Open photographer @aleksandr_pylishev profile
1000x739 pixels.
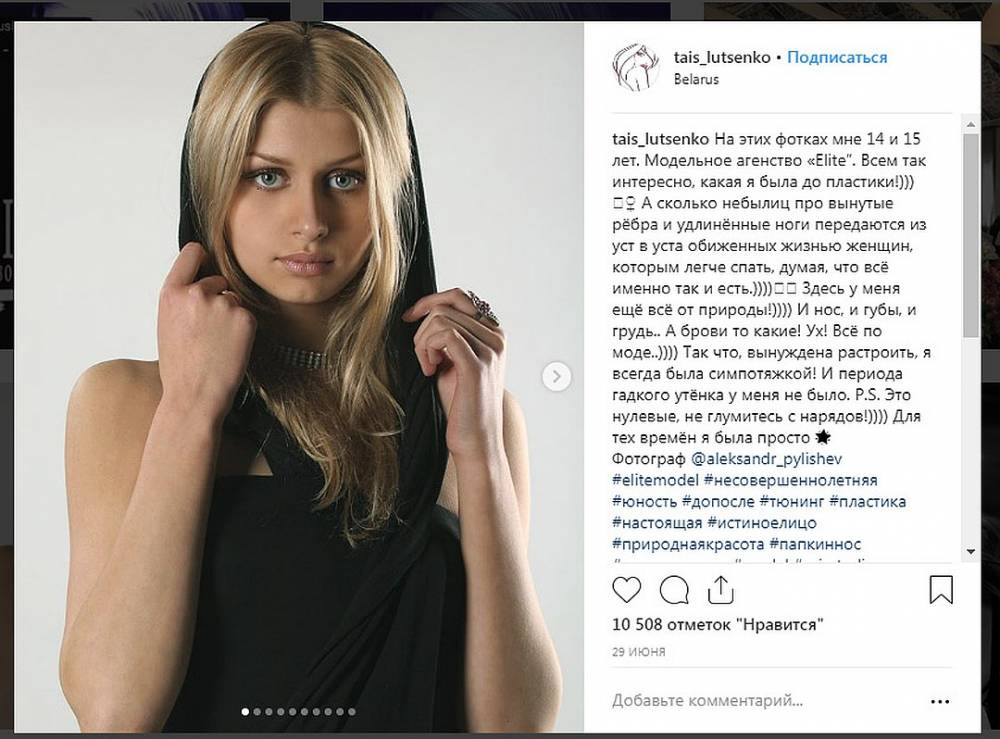(x=767, y=458)
